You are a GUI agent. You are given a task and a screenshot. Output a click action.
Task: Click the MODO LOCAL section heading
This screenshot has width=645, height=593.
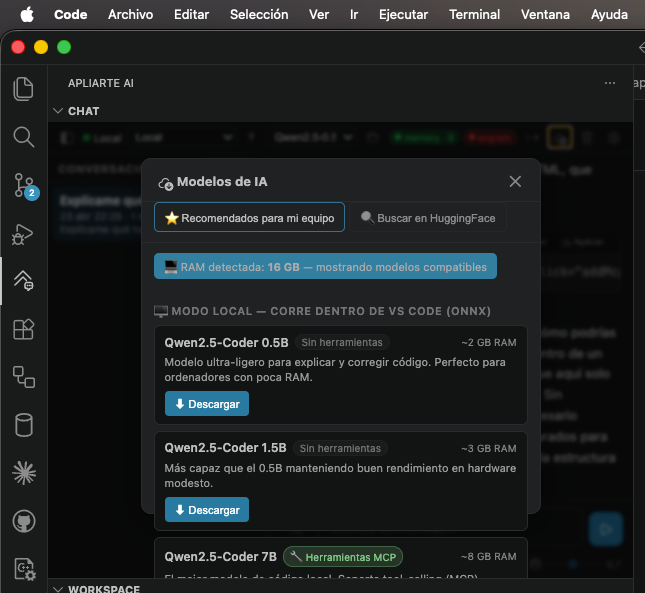(322, 311)
